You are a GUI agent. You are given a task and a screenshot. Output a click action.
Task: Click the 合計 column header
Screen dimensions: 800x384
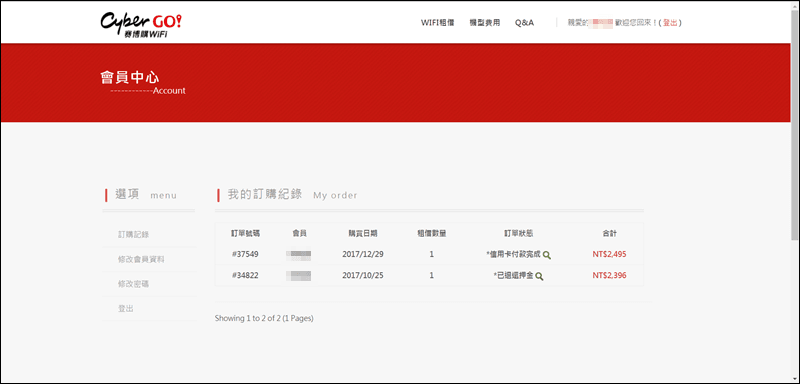[609, 233]
